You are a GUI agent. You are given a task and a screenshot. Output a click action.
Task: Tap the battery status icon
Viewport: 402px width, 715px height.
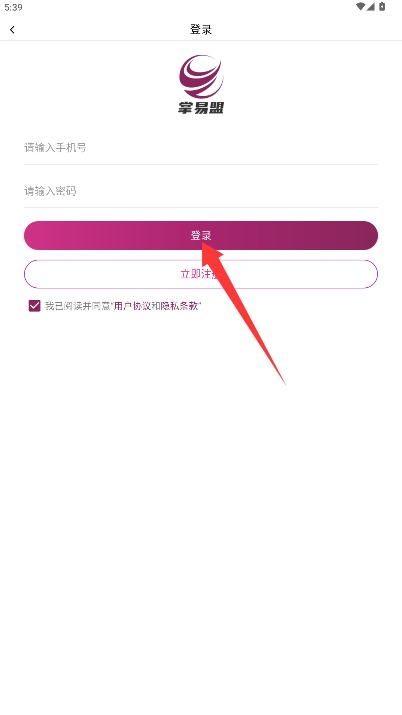382,6
